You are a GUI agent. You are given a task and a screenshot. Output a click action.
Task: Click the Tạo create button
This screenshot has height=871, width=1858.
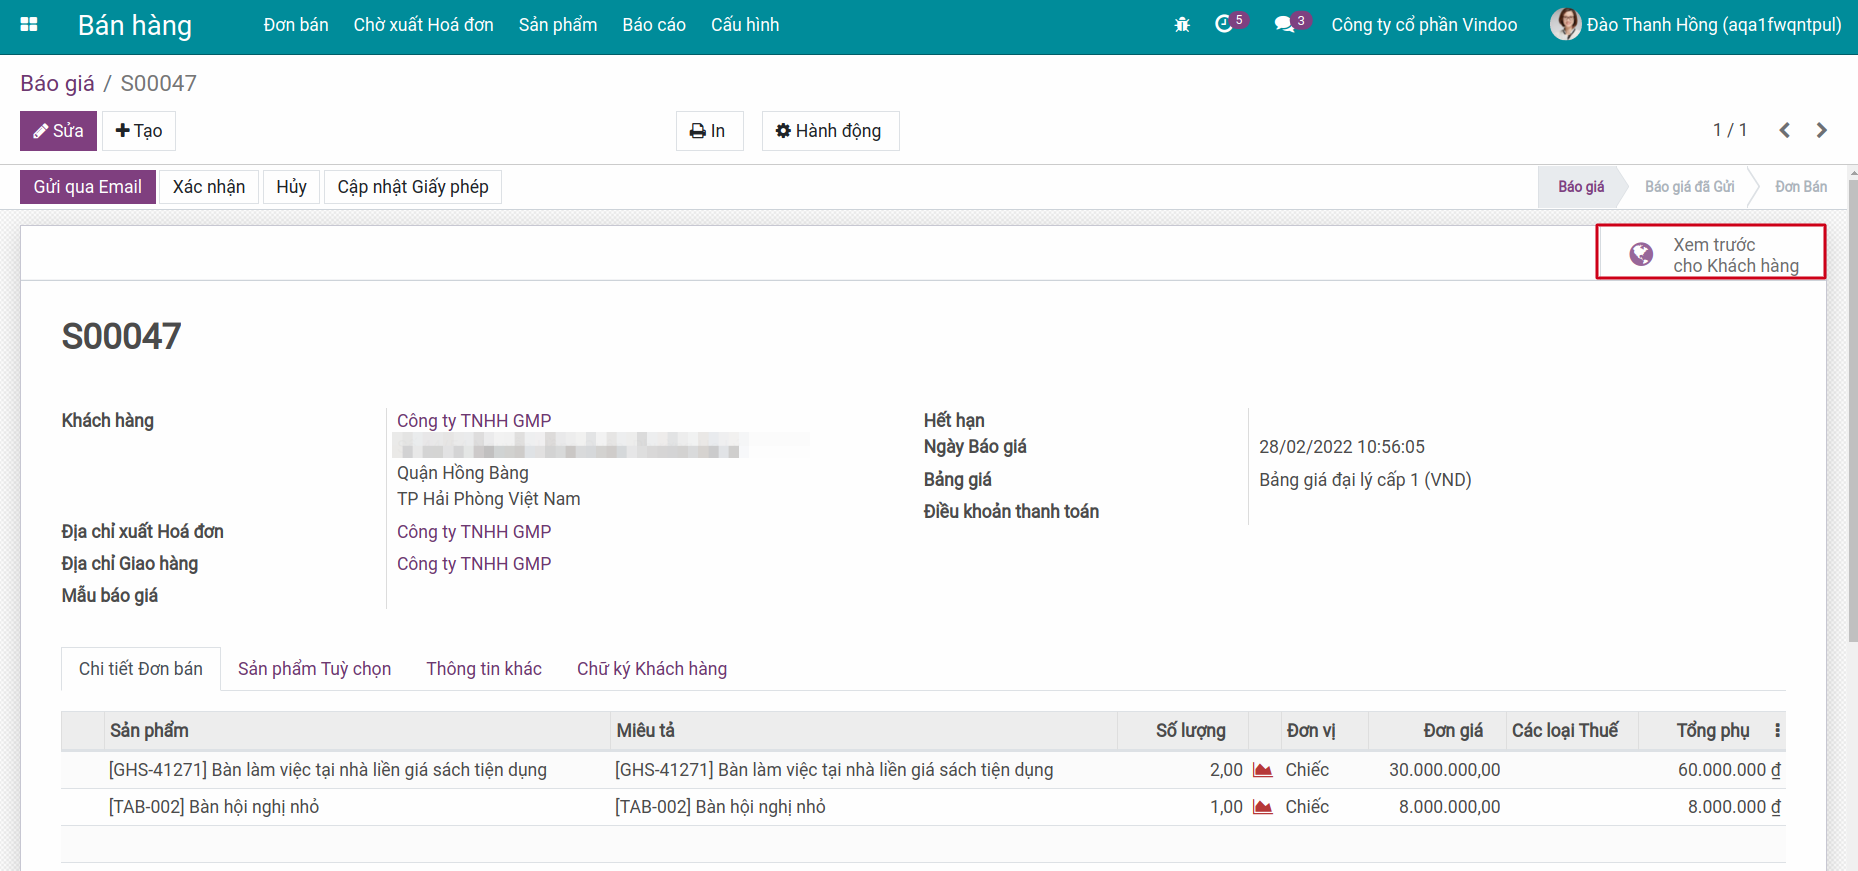(x=139, y=131)
